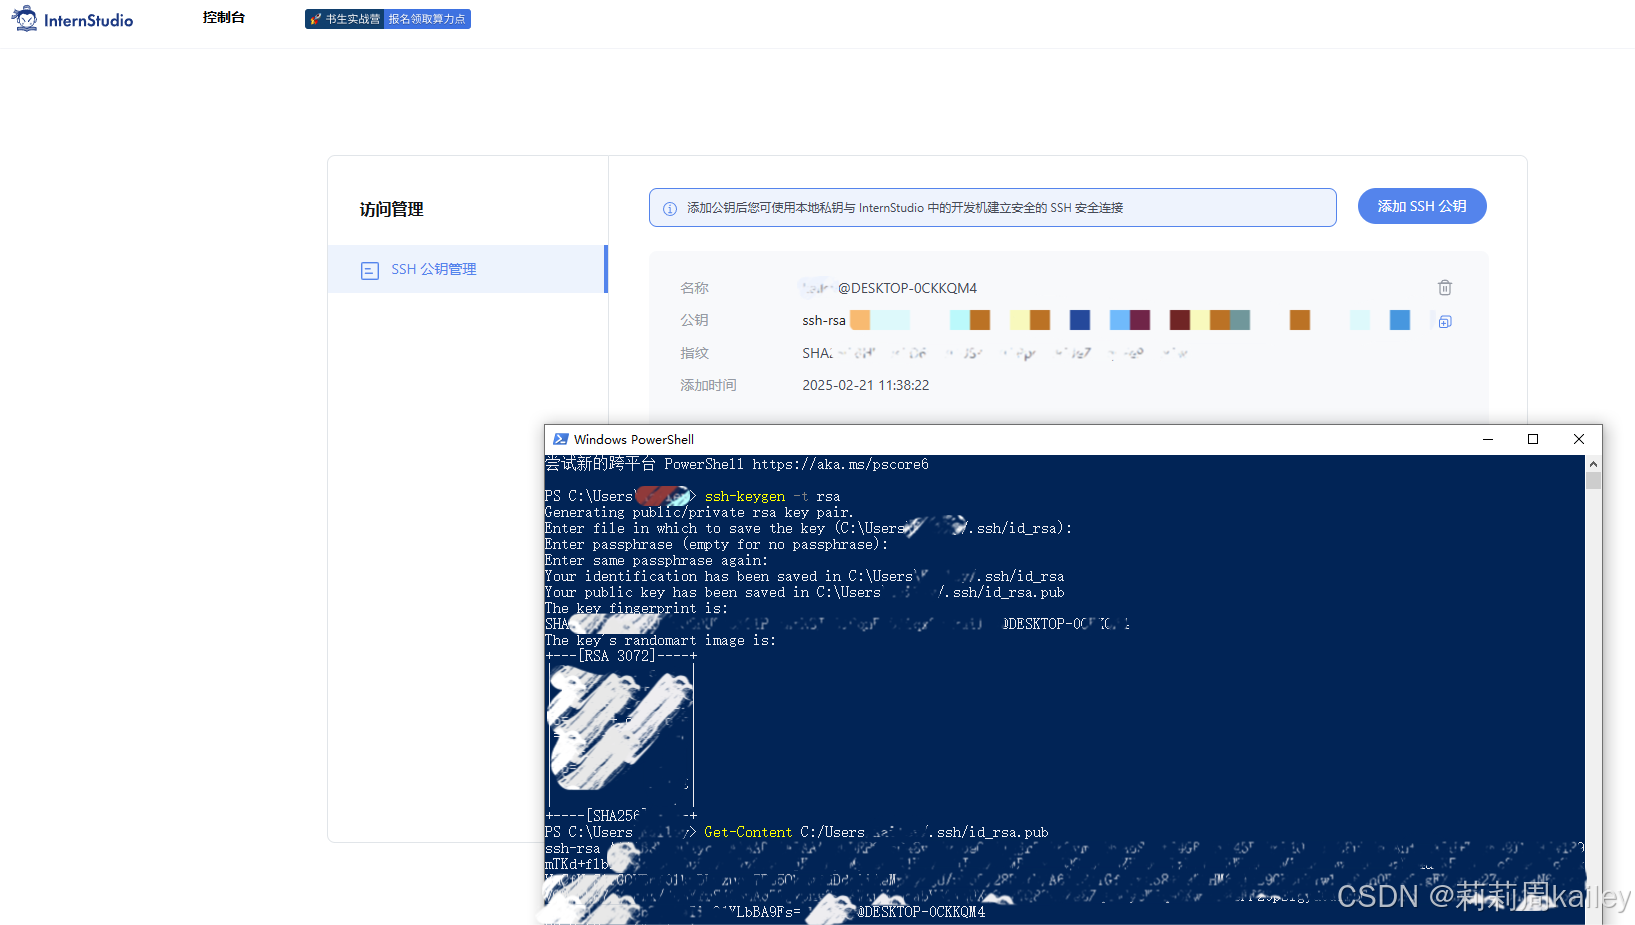Image resolution: width=1635 pixels, height=925 pixels.
Task: Click the 公钥 field label
Action: click(694, 320)
